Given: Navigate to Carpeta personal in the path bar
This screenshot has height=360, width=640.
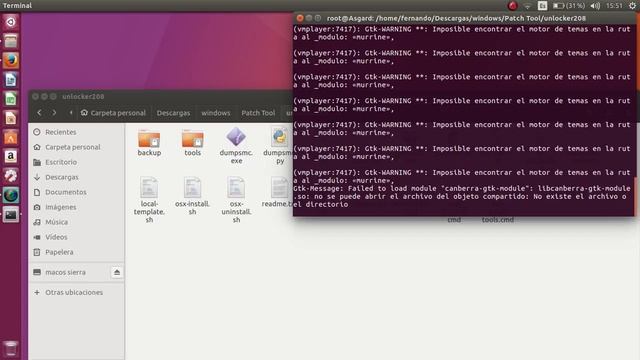Looking at the screenshot, I should [113, 113].
